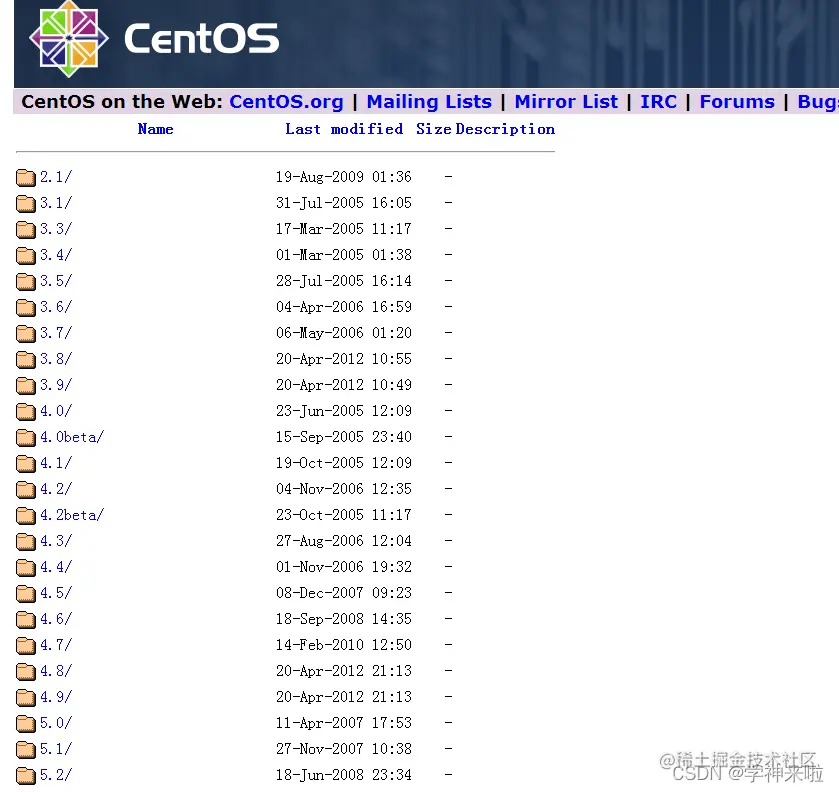Screen dimensions: 839x792
Task: Open the 3.7/ directory link
Action: pos(56,333)
